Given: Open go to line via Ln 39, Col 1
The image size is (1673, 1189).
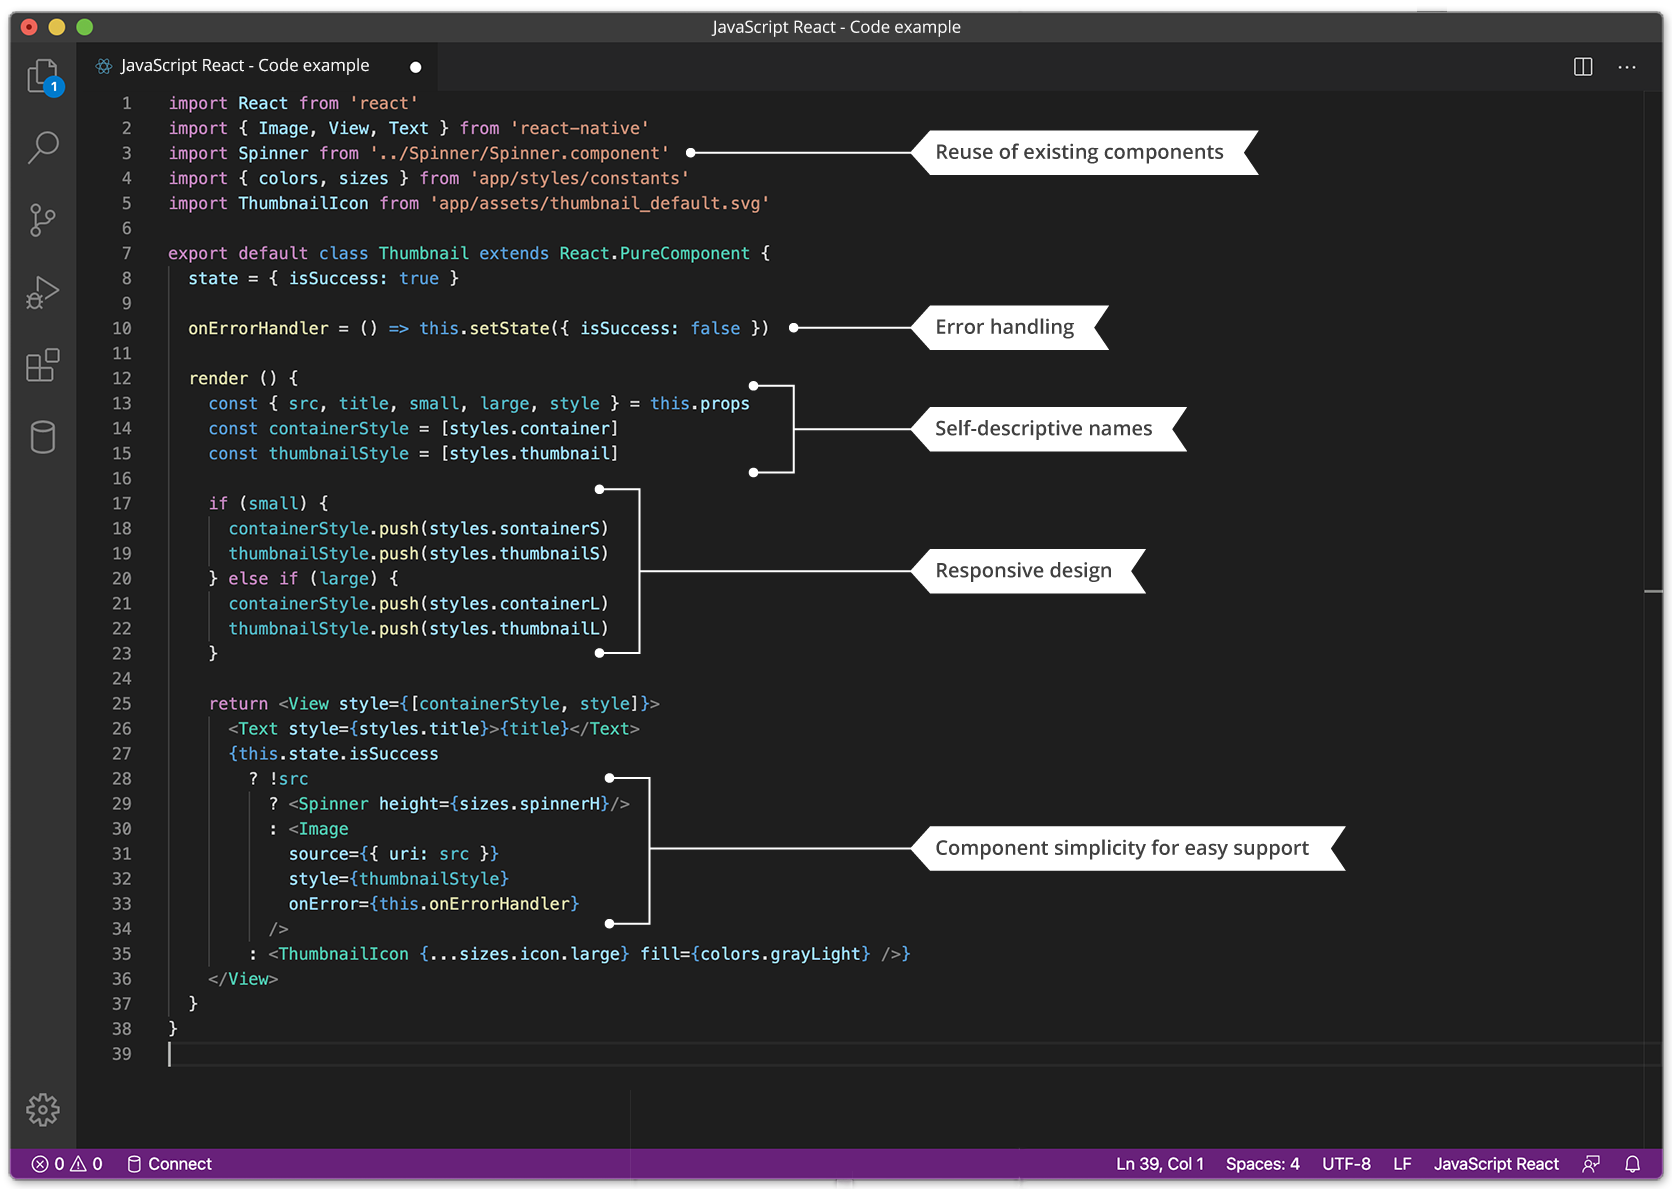Looking at the screenshot, I should click(x=1159, y=1164).
